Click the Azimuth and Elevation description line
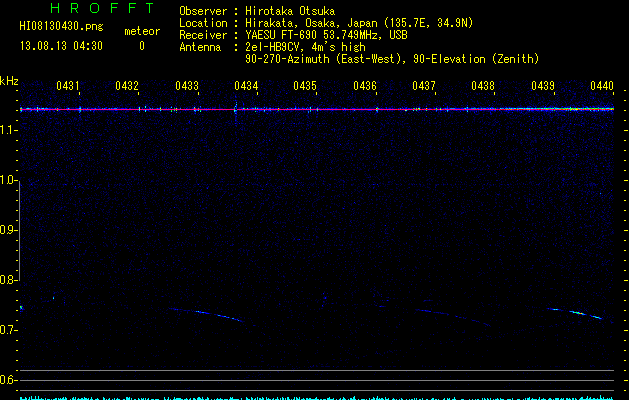The width and height of the screenshot is (629, 400). pos(392,59)
